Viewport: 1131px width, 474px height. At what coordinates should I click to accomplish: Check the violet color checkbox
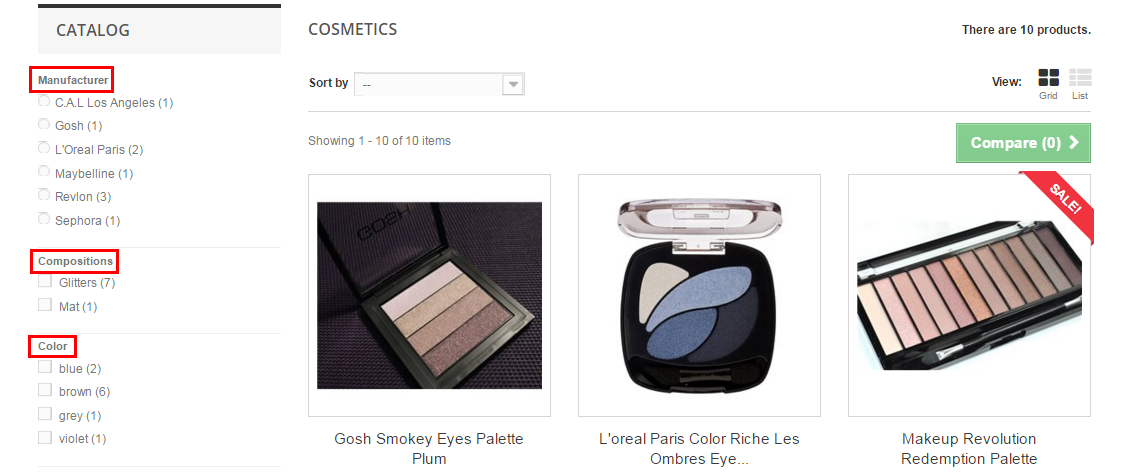click(x=45, y=437)
